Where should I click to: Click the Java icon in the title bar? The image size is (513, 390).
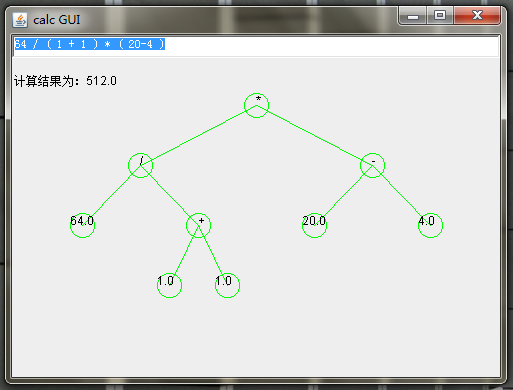(x=20, y=20)
